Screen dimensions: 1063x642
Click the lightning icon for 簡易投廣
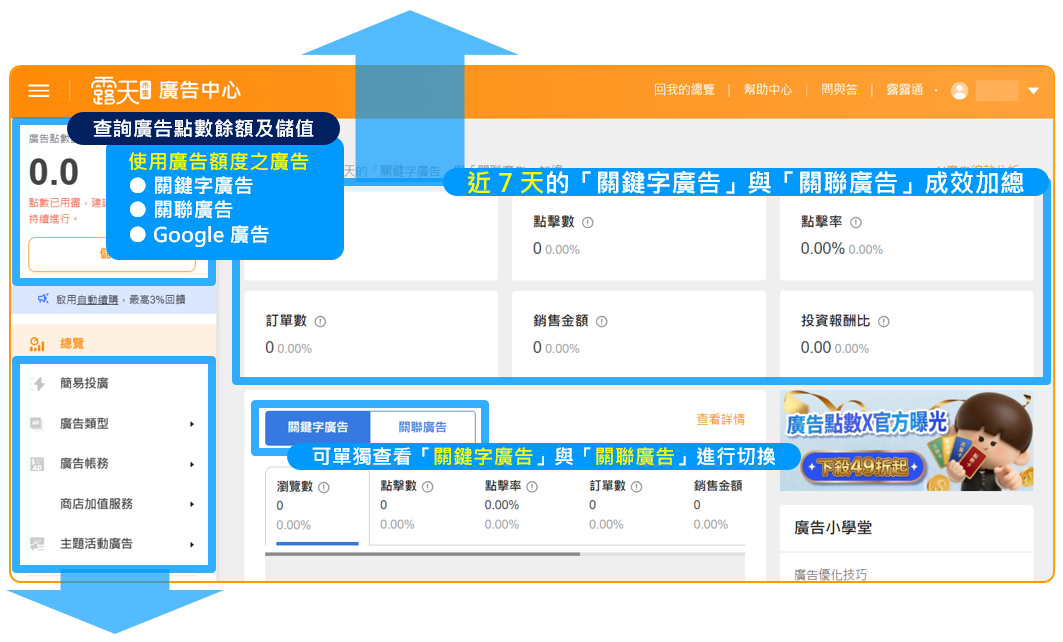pos(37,383)
